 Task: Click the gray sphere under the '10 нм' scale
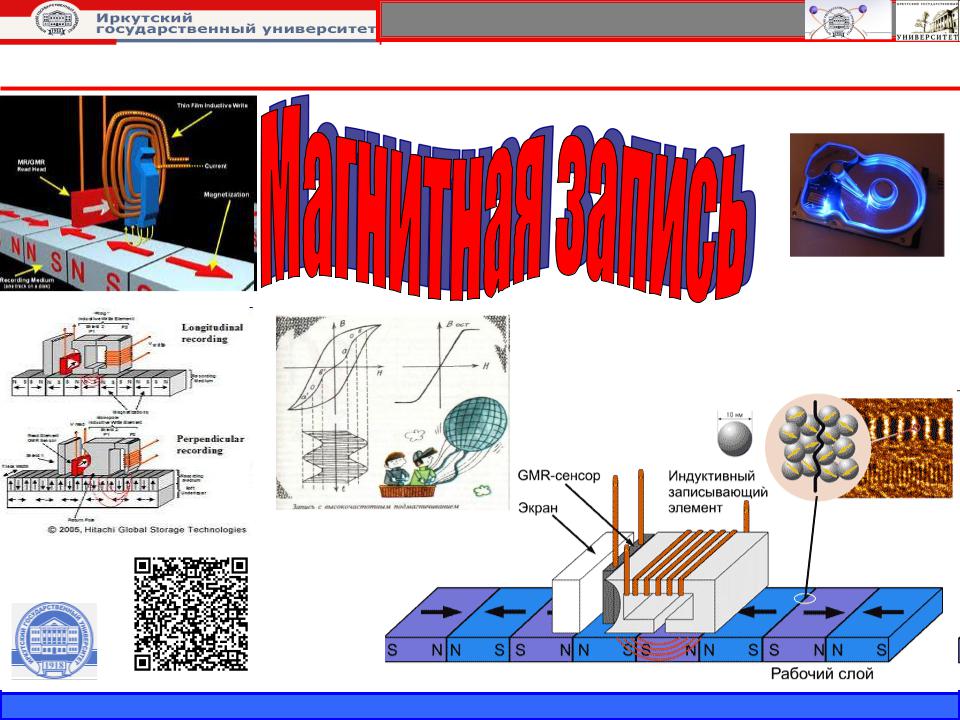click(x=735, y=439)
